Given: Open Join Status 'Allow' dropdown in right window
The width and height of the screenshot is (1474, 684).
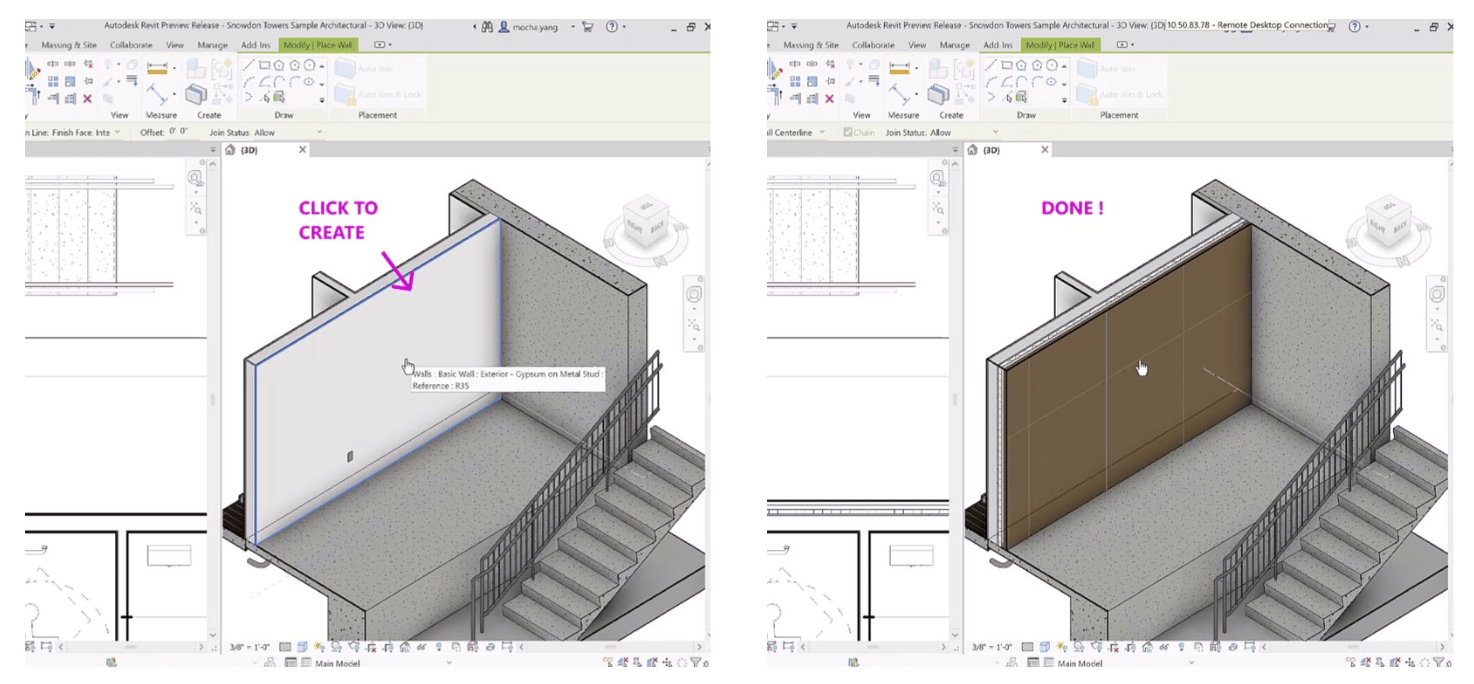Looking at the screenshot, I should pyautogui.click(x=964, y=132).
